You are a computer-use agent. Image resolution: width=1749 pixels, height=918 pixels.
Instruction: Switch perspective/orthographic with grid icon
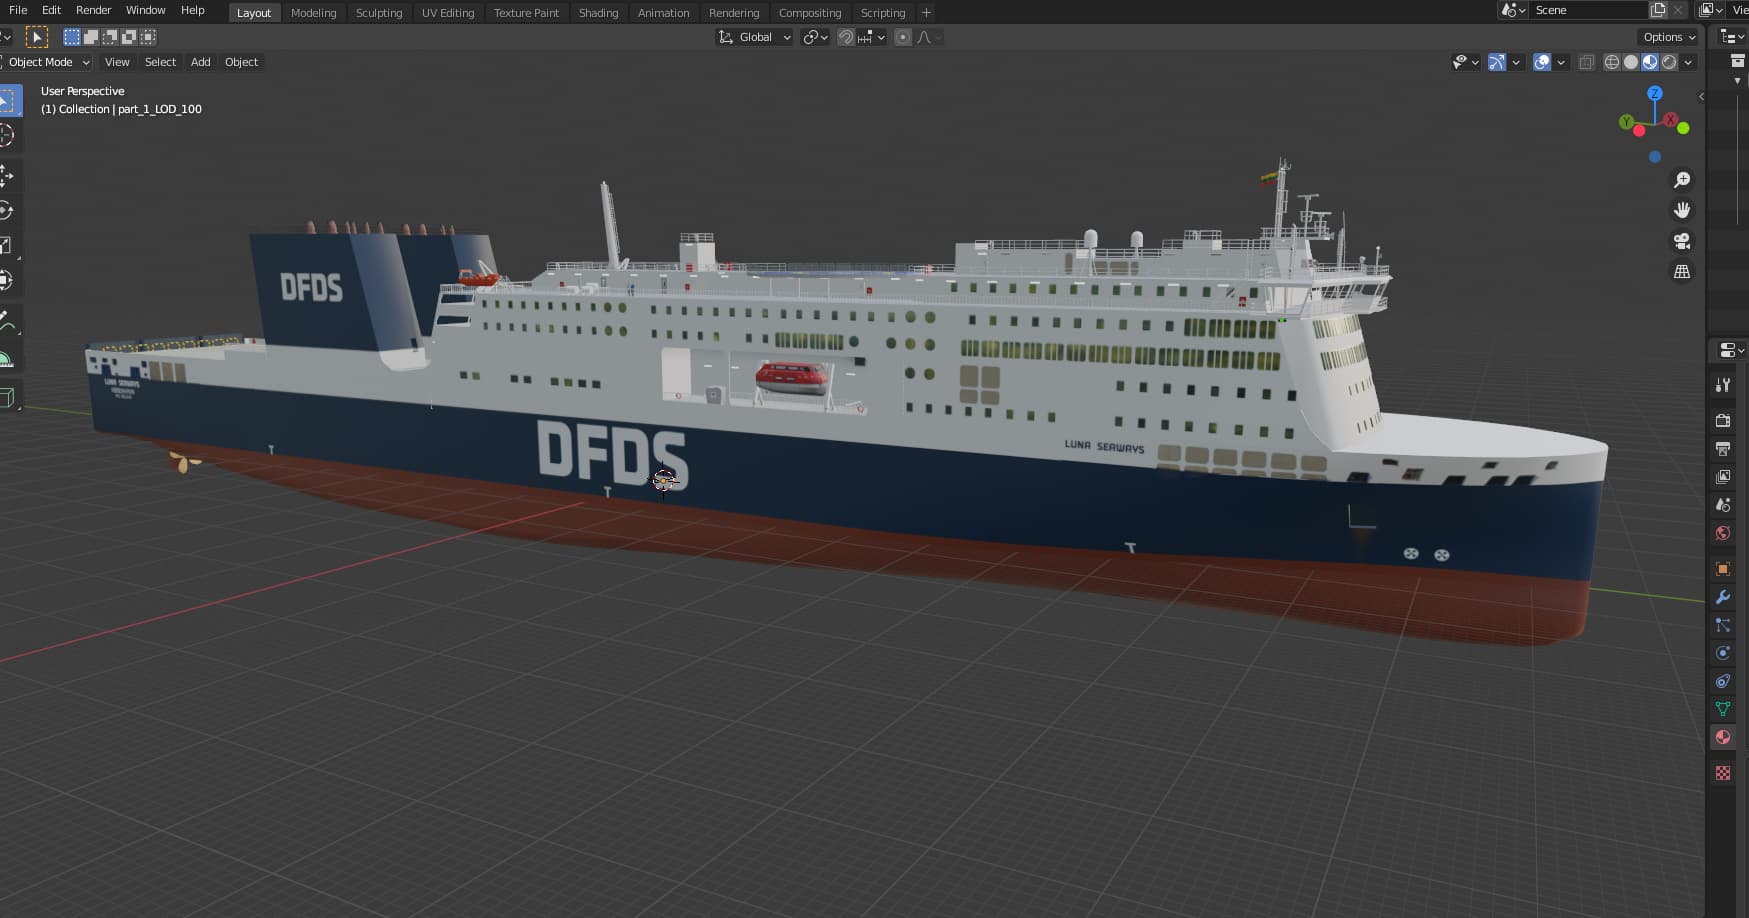[x=1682, y=272]
